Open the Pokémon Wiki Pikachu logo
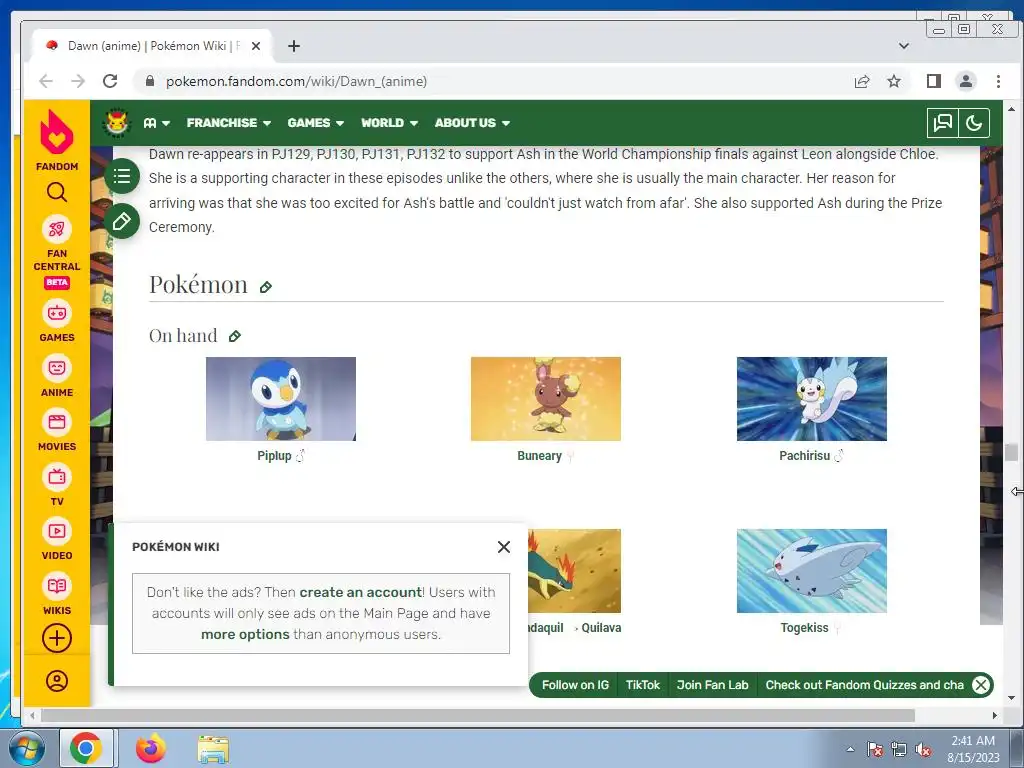 click(117, 122)
